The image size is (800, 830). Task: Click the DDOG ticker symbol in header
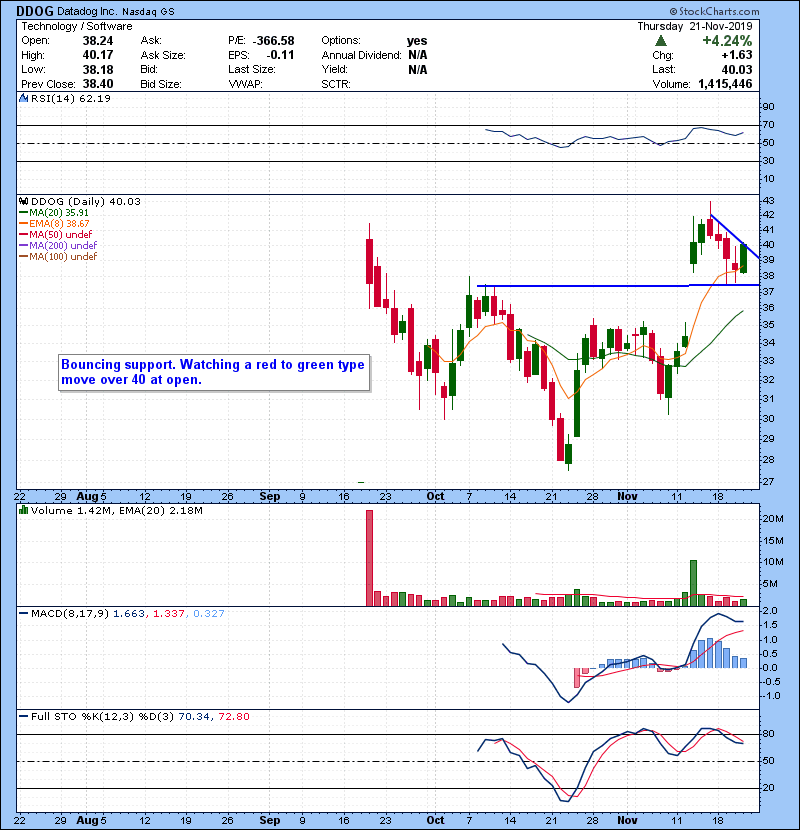tap(35, 11)
